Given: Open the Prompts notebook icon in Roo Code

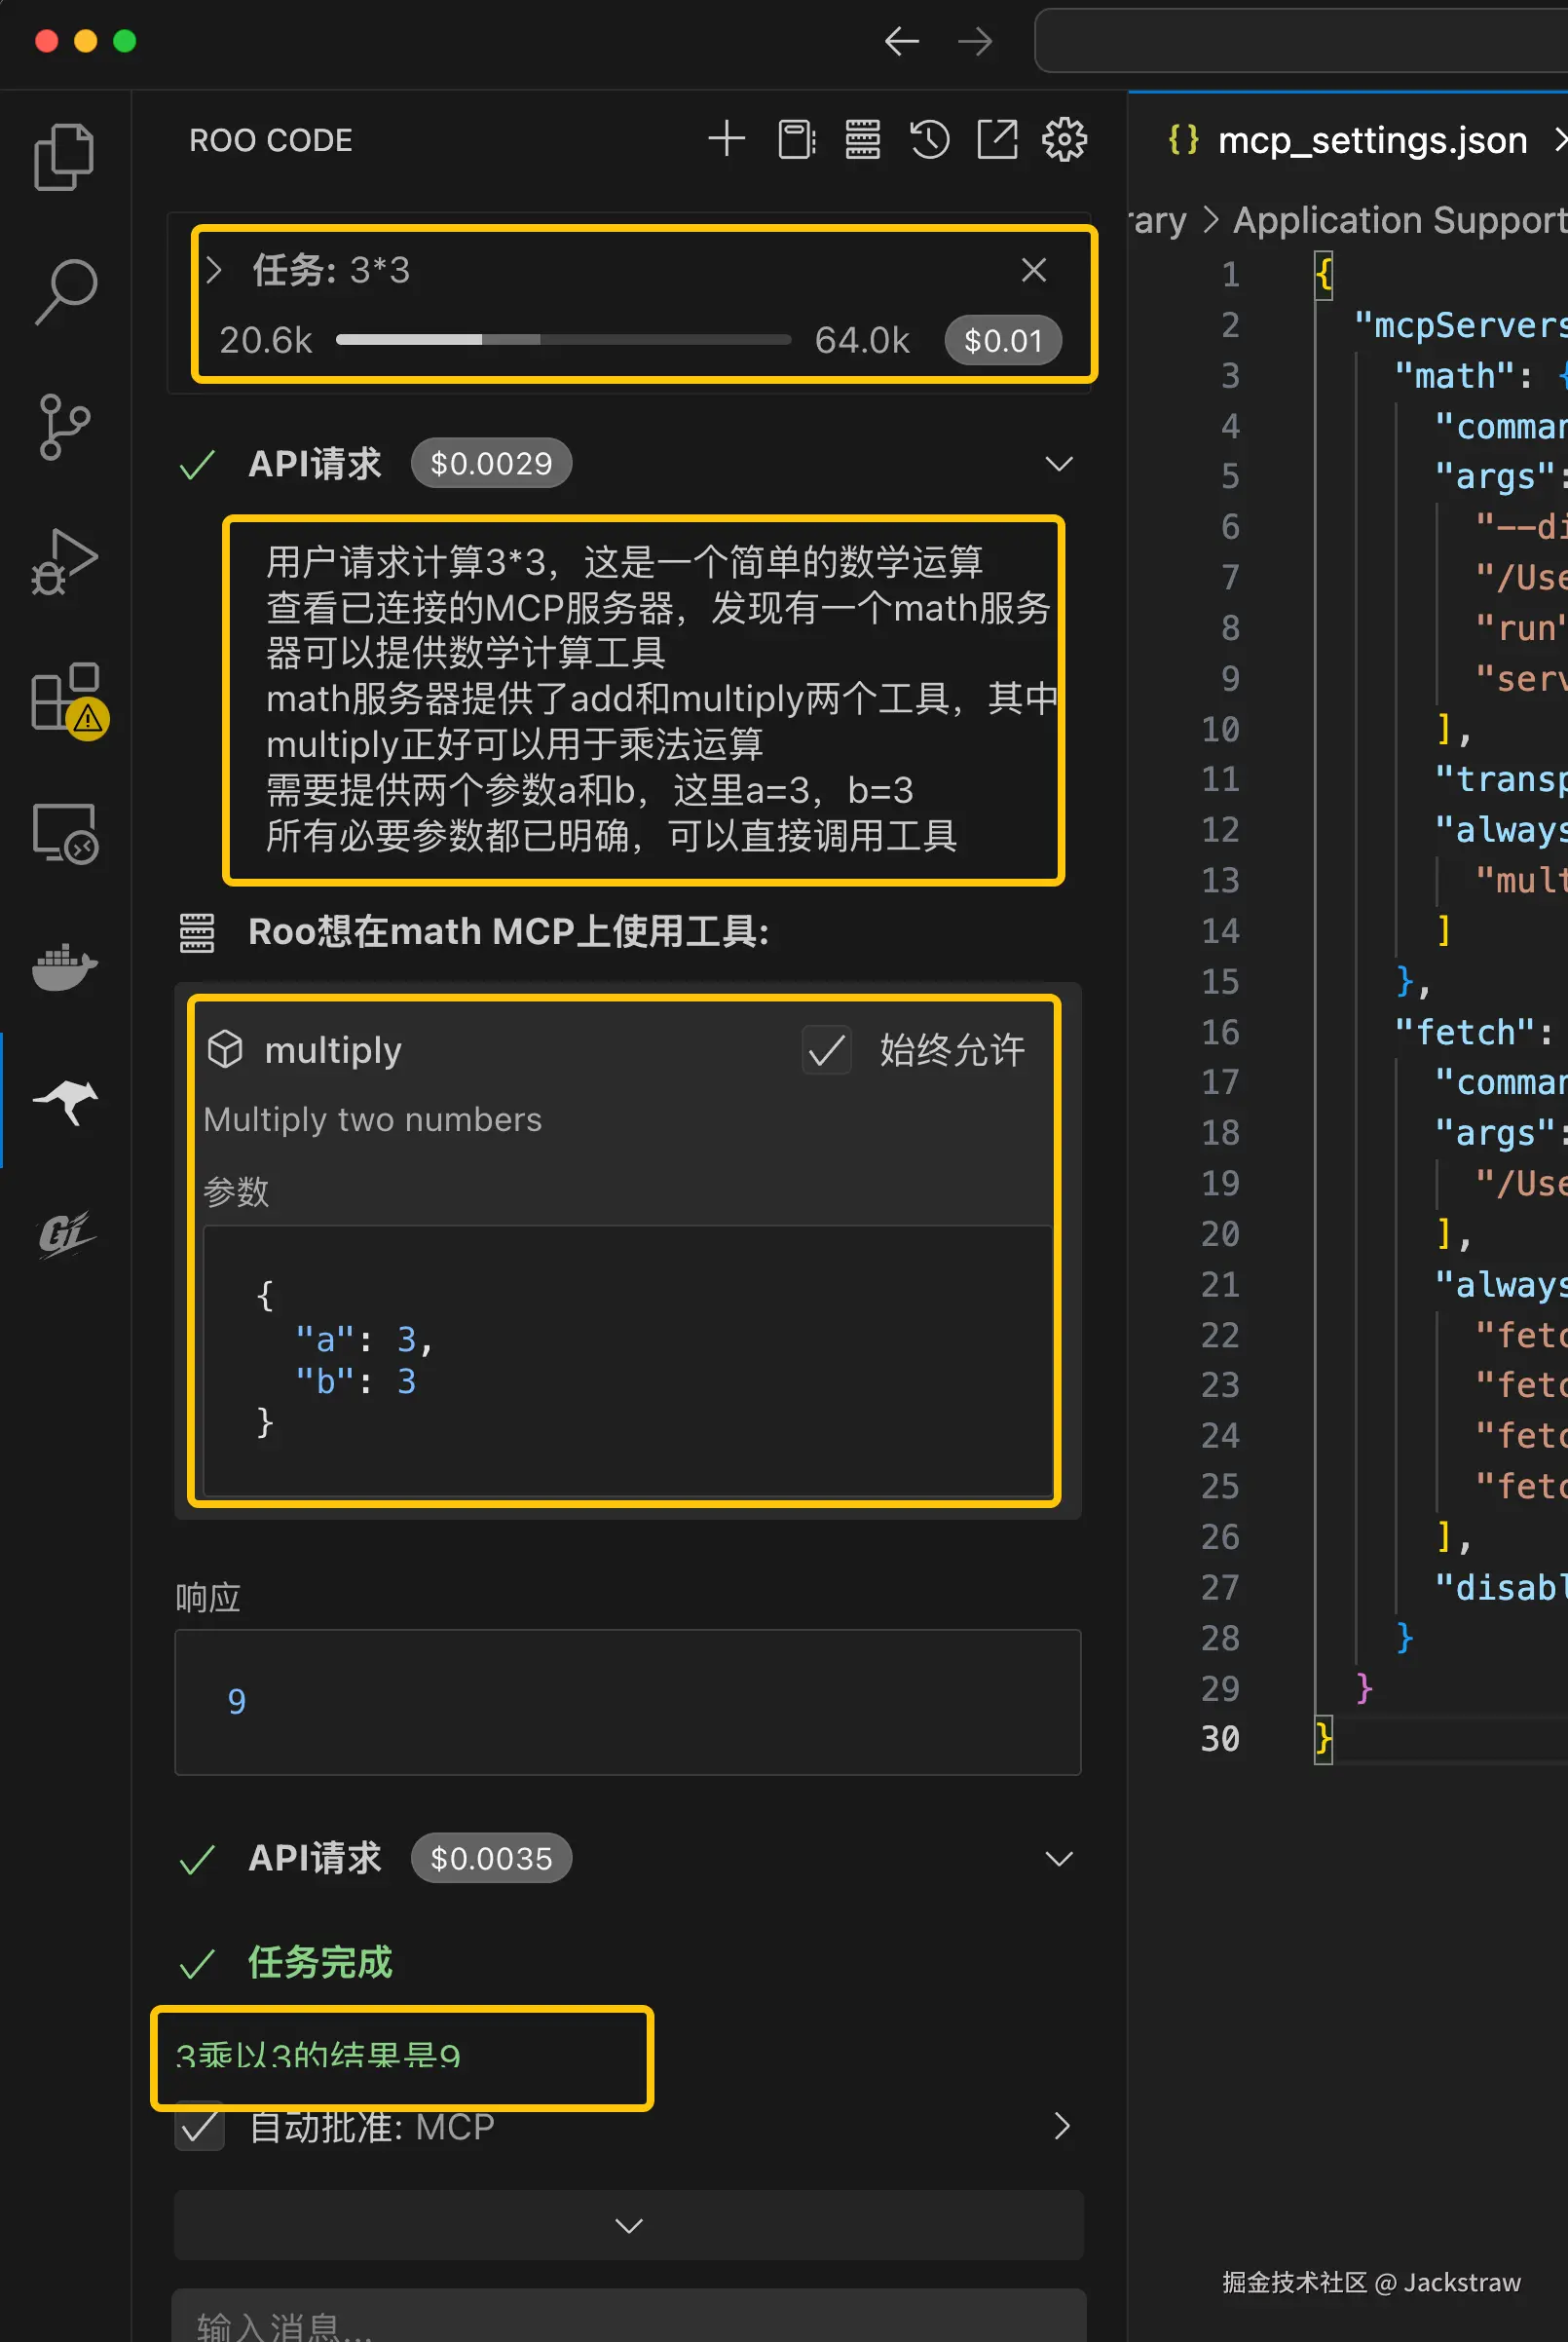Looking at the screenshot, I should [796, 139].
